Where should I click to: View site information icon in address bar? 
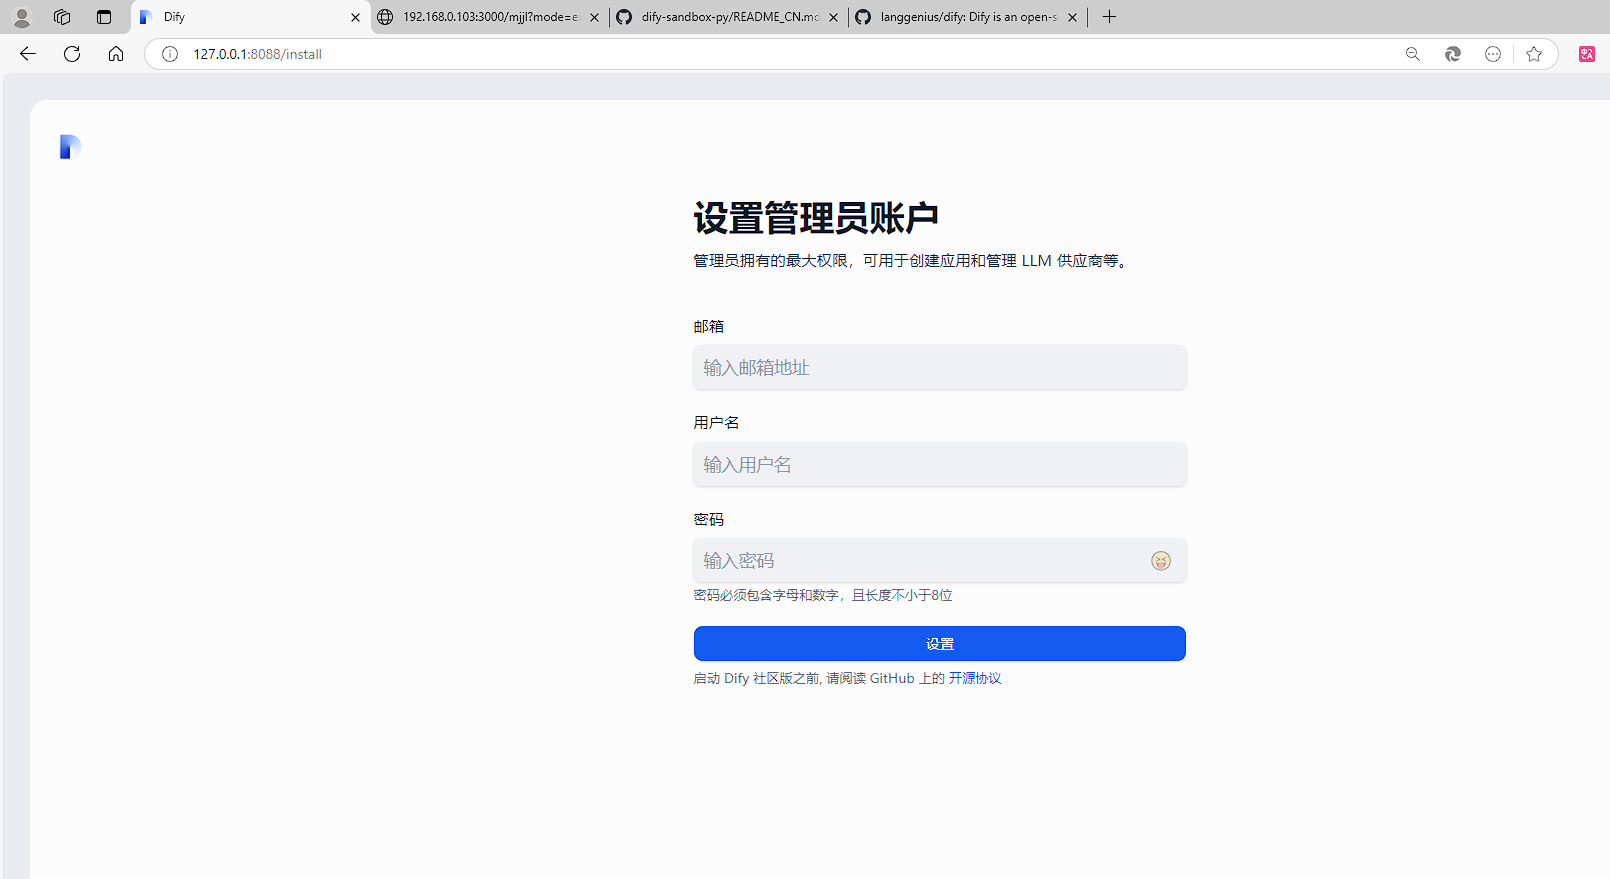170,54
